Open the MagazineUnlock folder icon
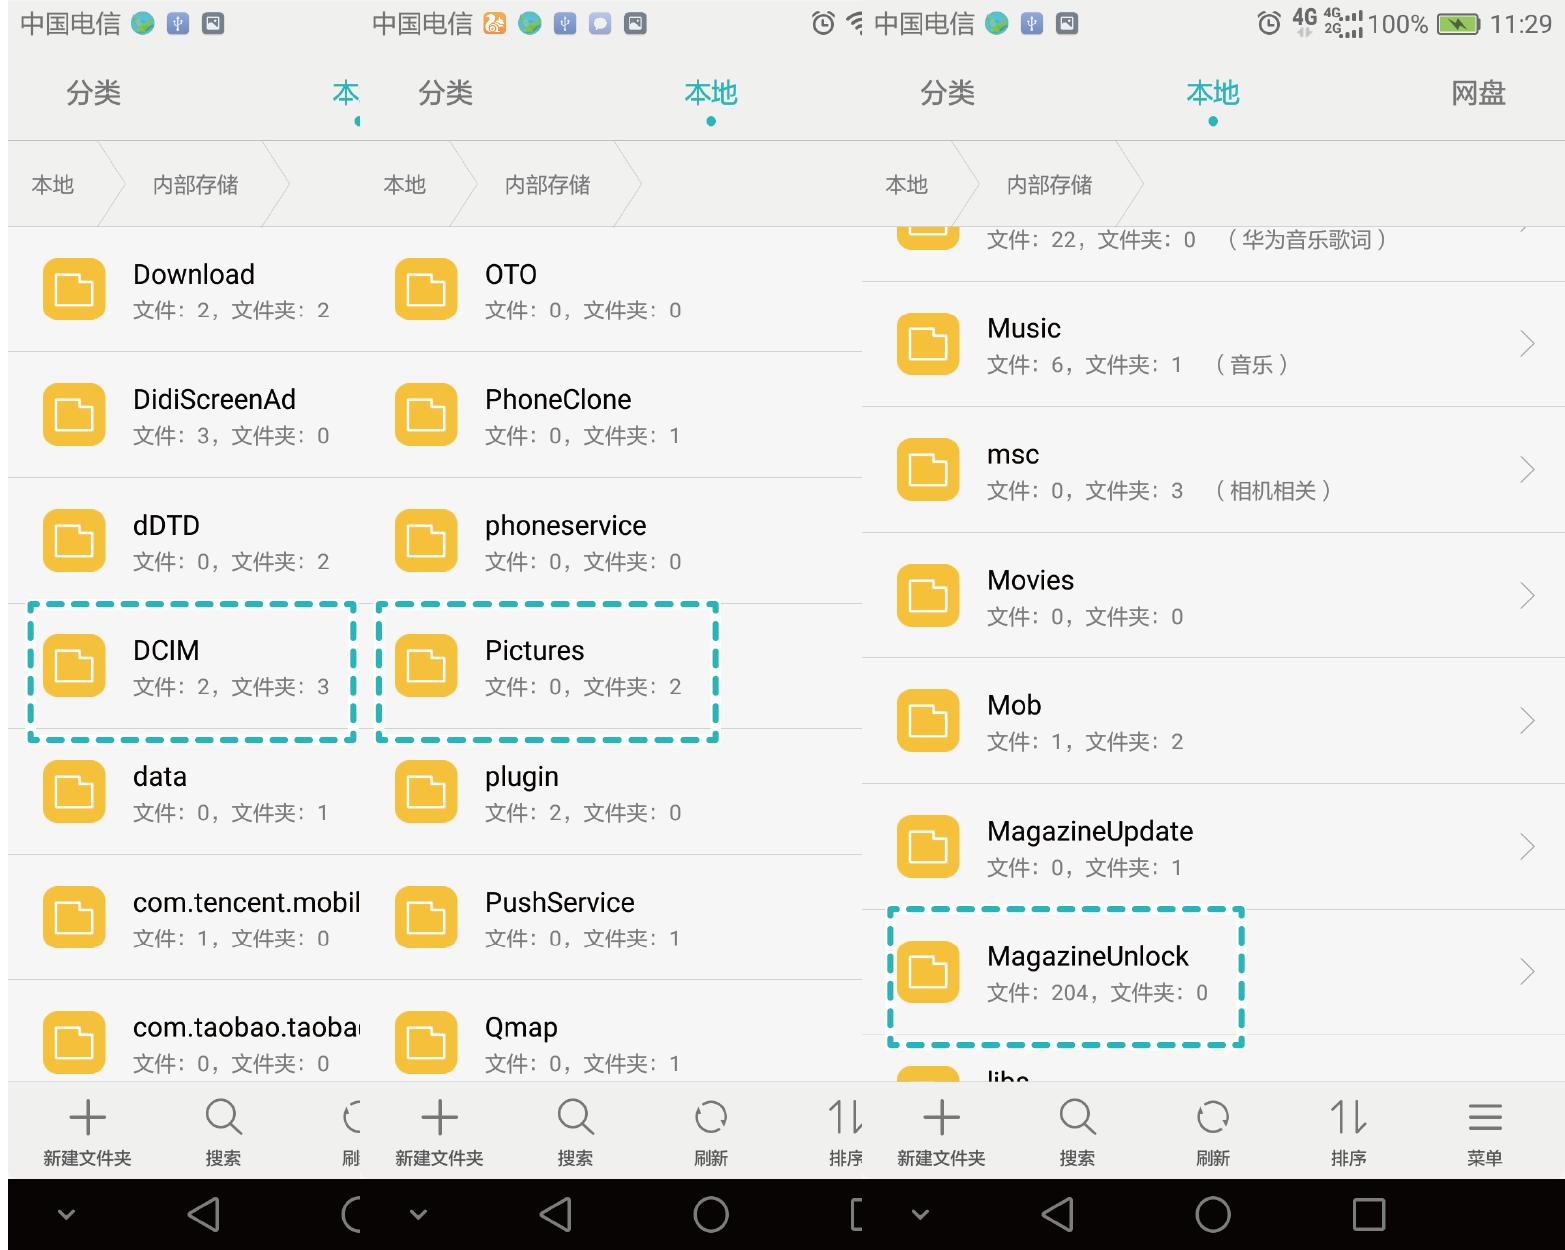Image resolution: width=1565 pixels, height=1250 pixels. [x=927, y=971]
